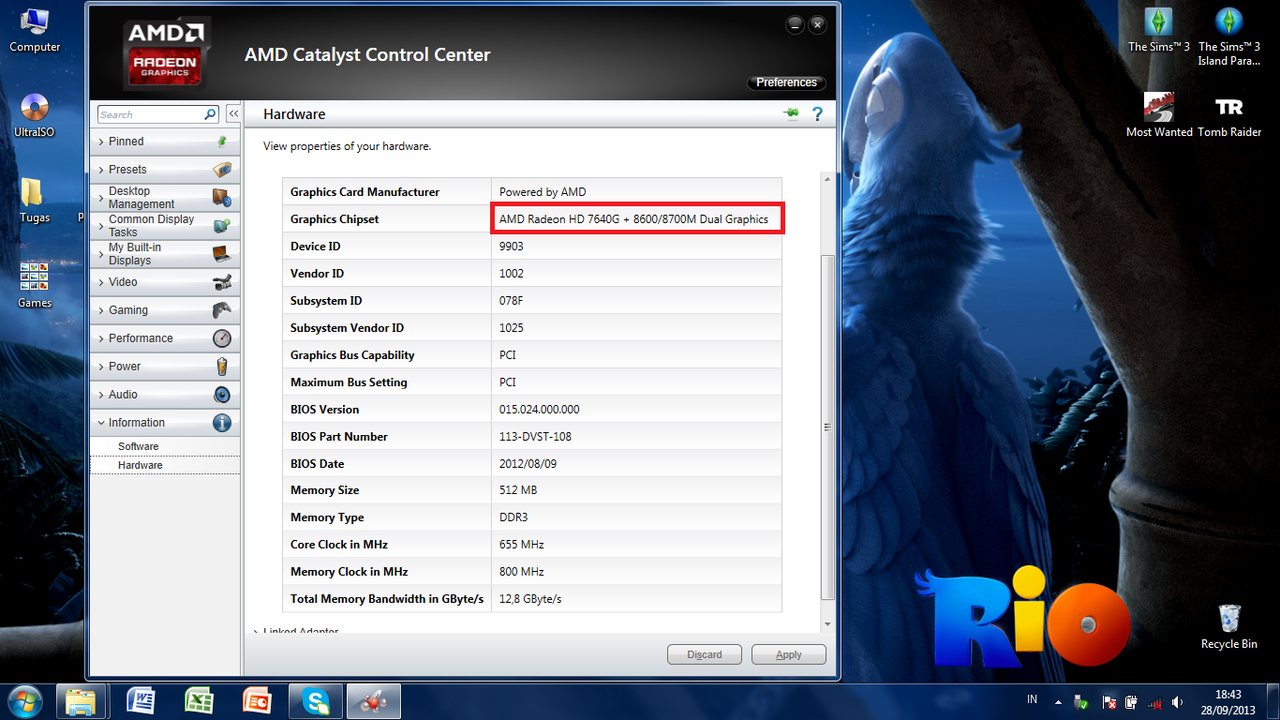This screenshot has height=720, width=1280.
Task: Open the Computer desktop icon
Action: 34,30
